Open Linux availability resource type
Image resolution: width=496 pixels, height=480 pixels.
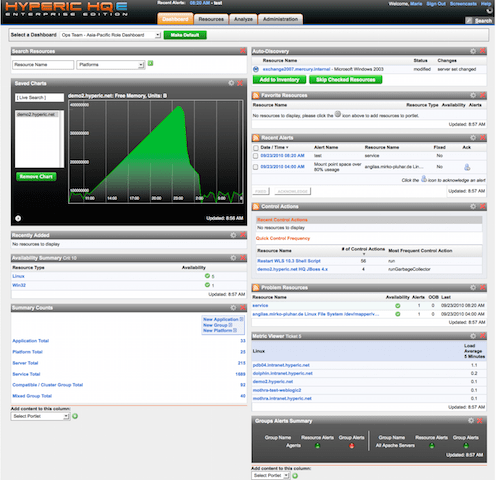pyautogui.click(x=18, y=276)
